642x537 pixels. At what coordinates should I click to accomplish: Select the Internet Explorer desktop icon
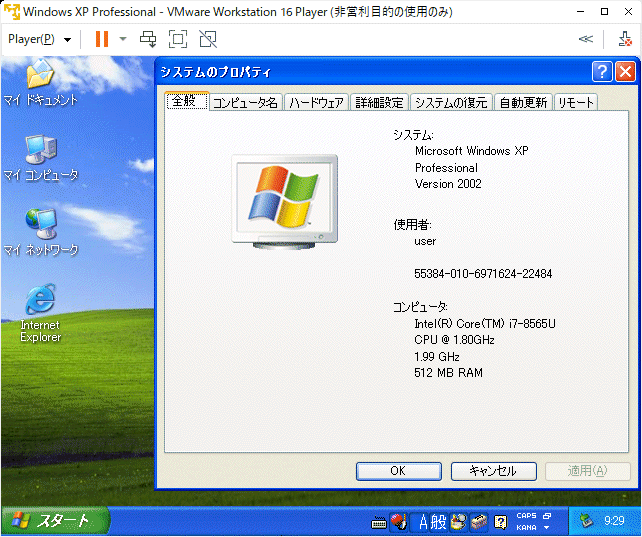(40, 313)
